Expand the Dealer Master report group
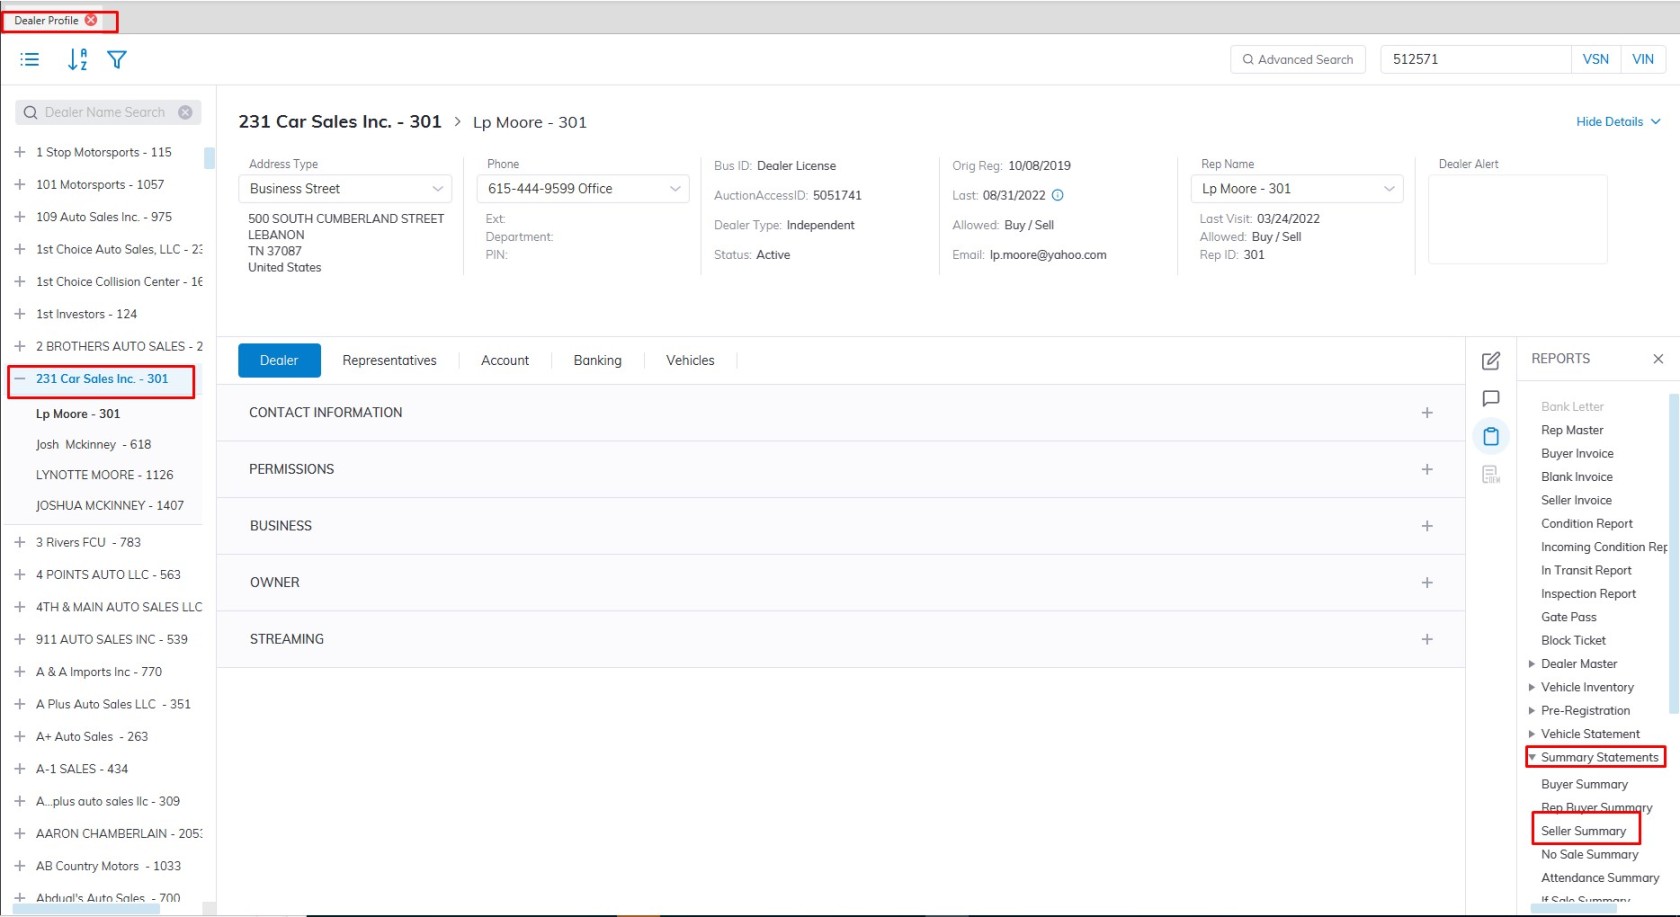 (1532, 664)
